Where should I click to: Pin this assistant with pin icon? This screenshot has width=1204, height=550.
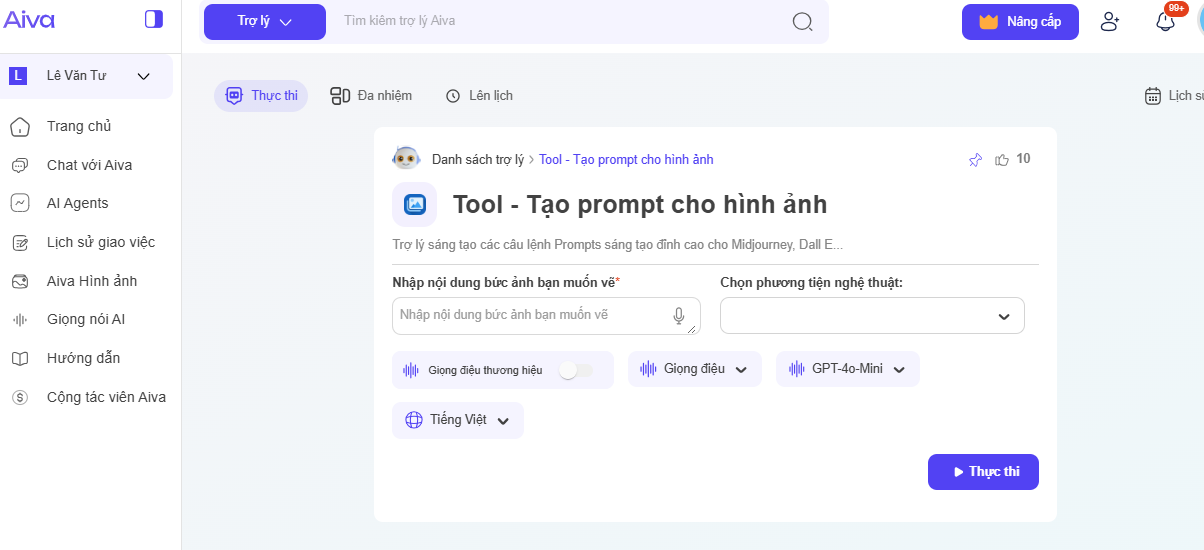975,160
